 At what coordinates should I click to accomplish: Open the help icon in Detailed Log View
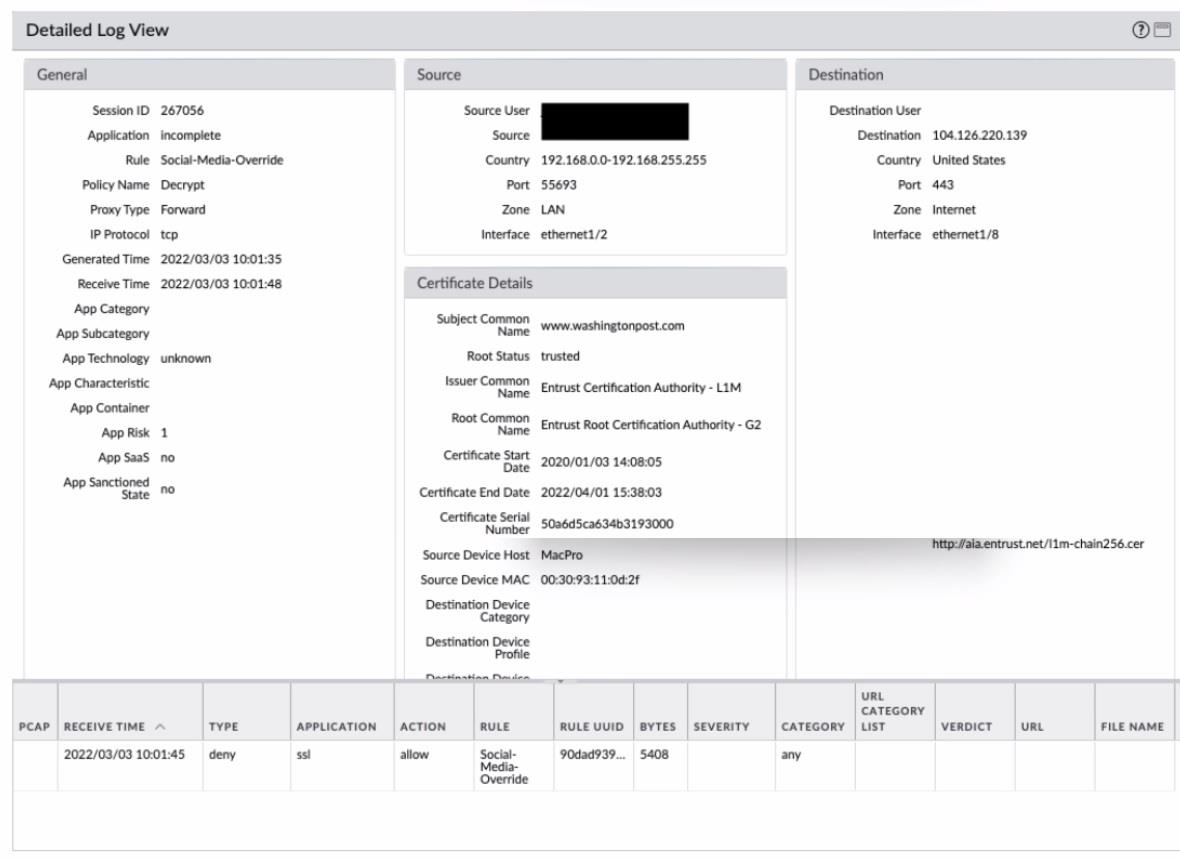[x=1142, y=30]
